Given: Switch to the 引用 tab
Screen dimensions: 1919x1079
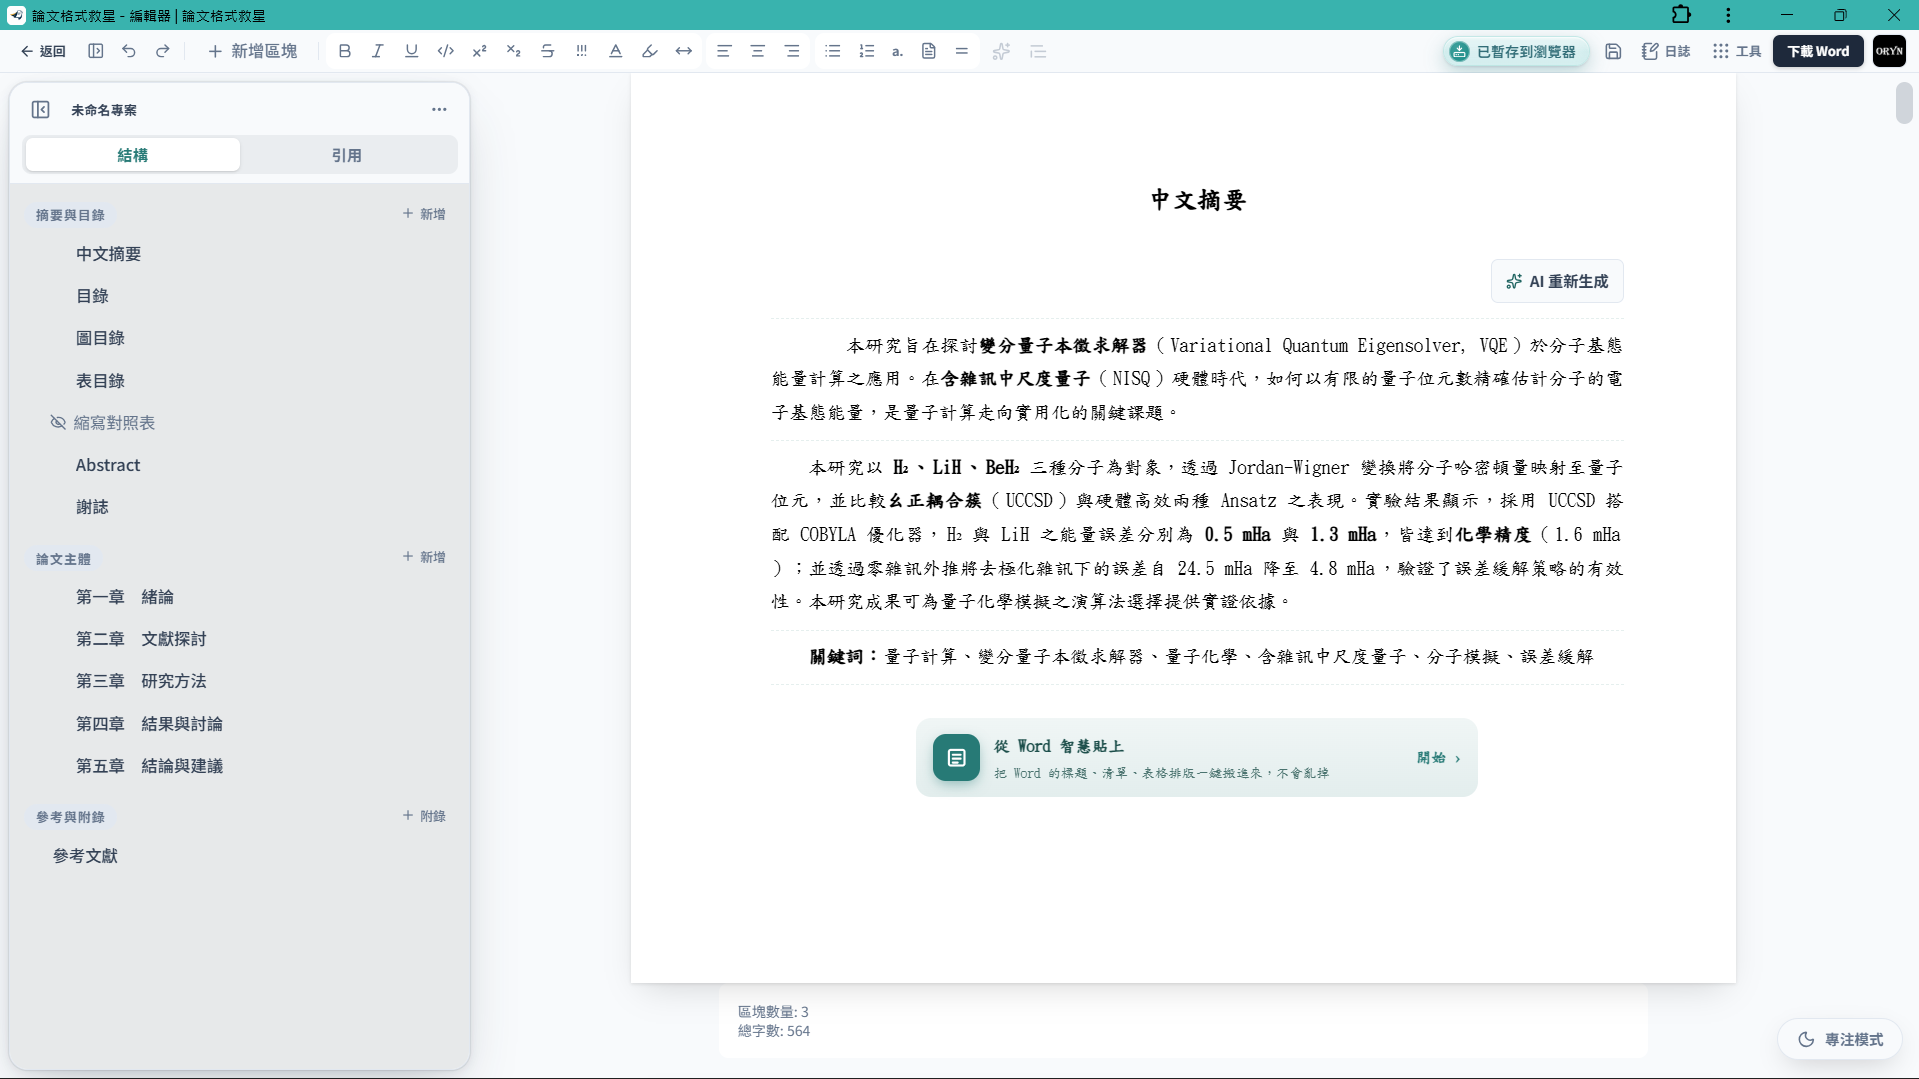Looking at the screenshot, I should tap(347, 155).
